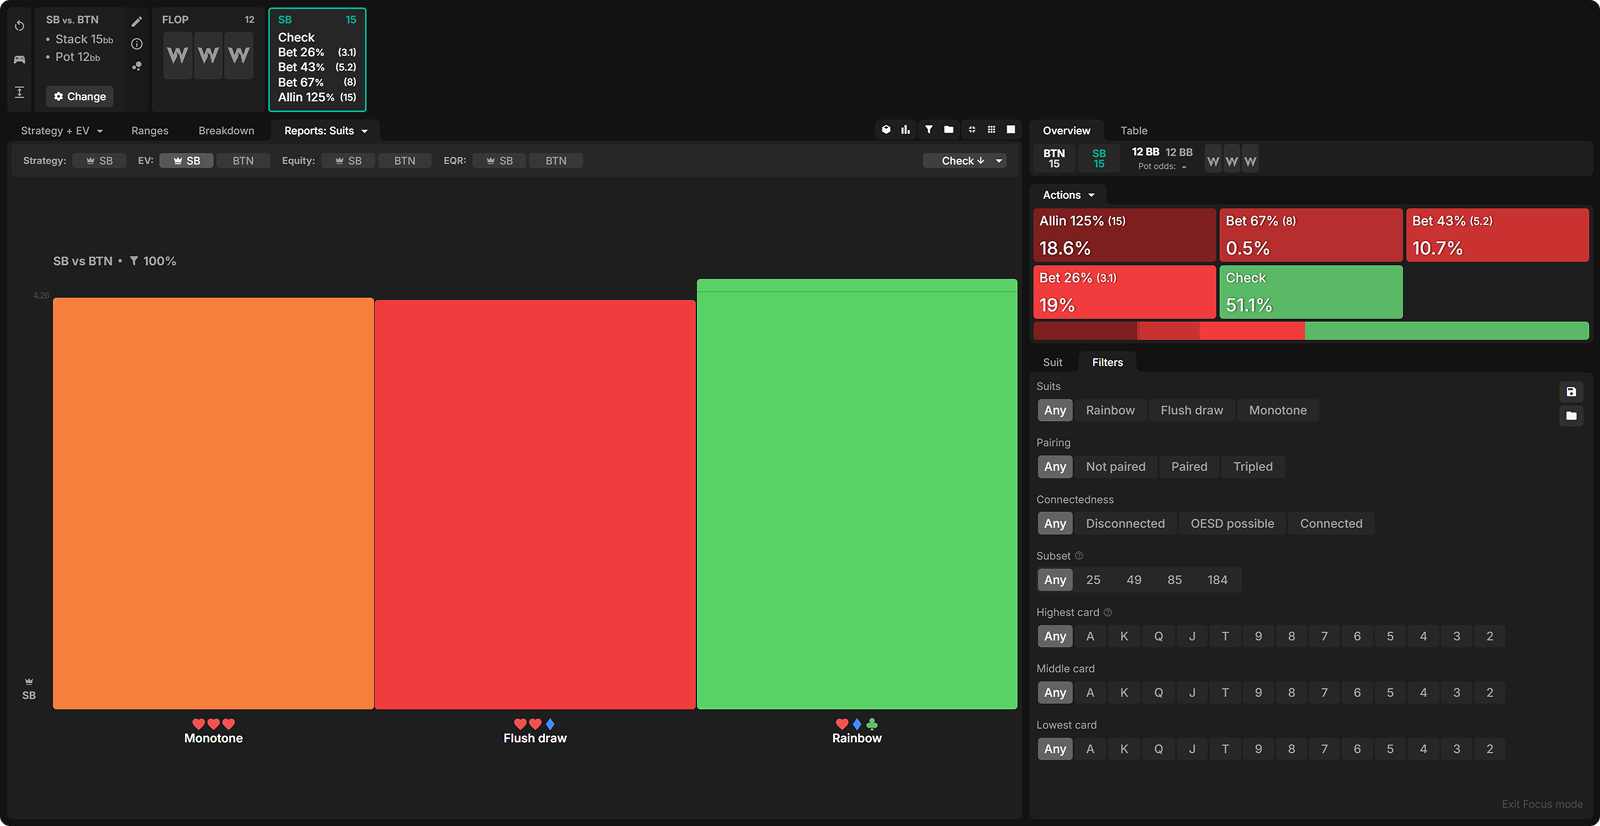Click the reset arrow icon in the left sidebar
The width and height of the screenshot is (1600, 826).
(x=19, y=26)
